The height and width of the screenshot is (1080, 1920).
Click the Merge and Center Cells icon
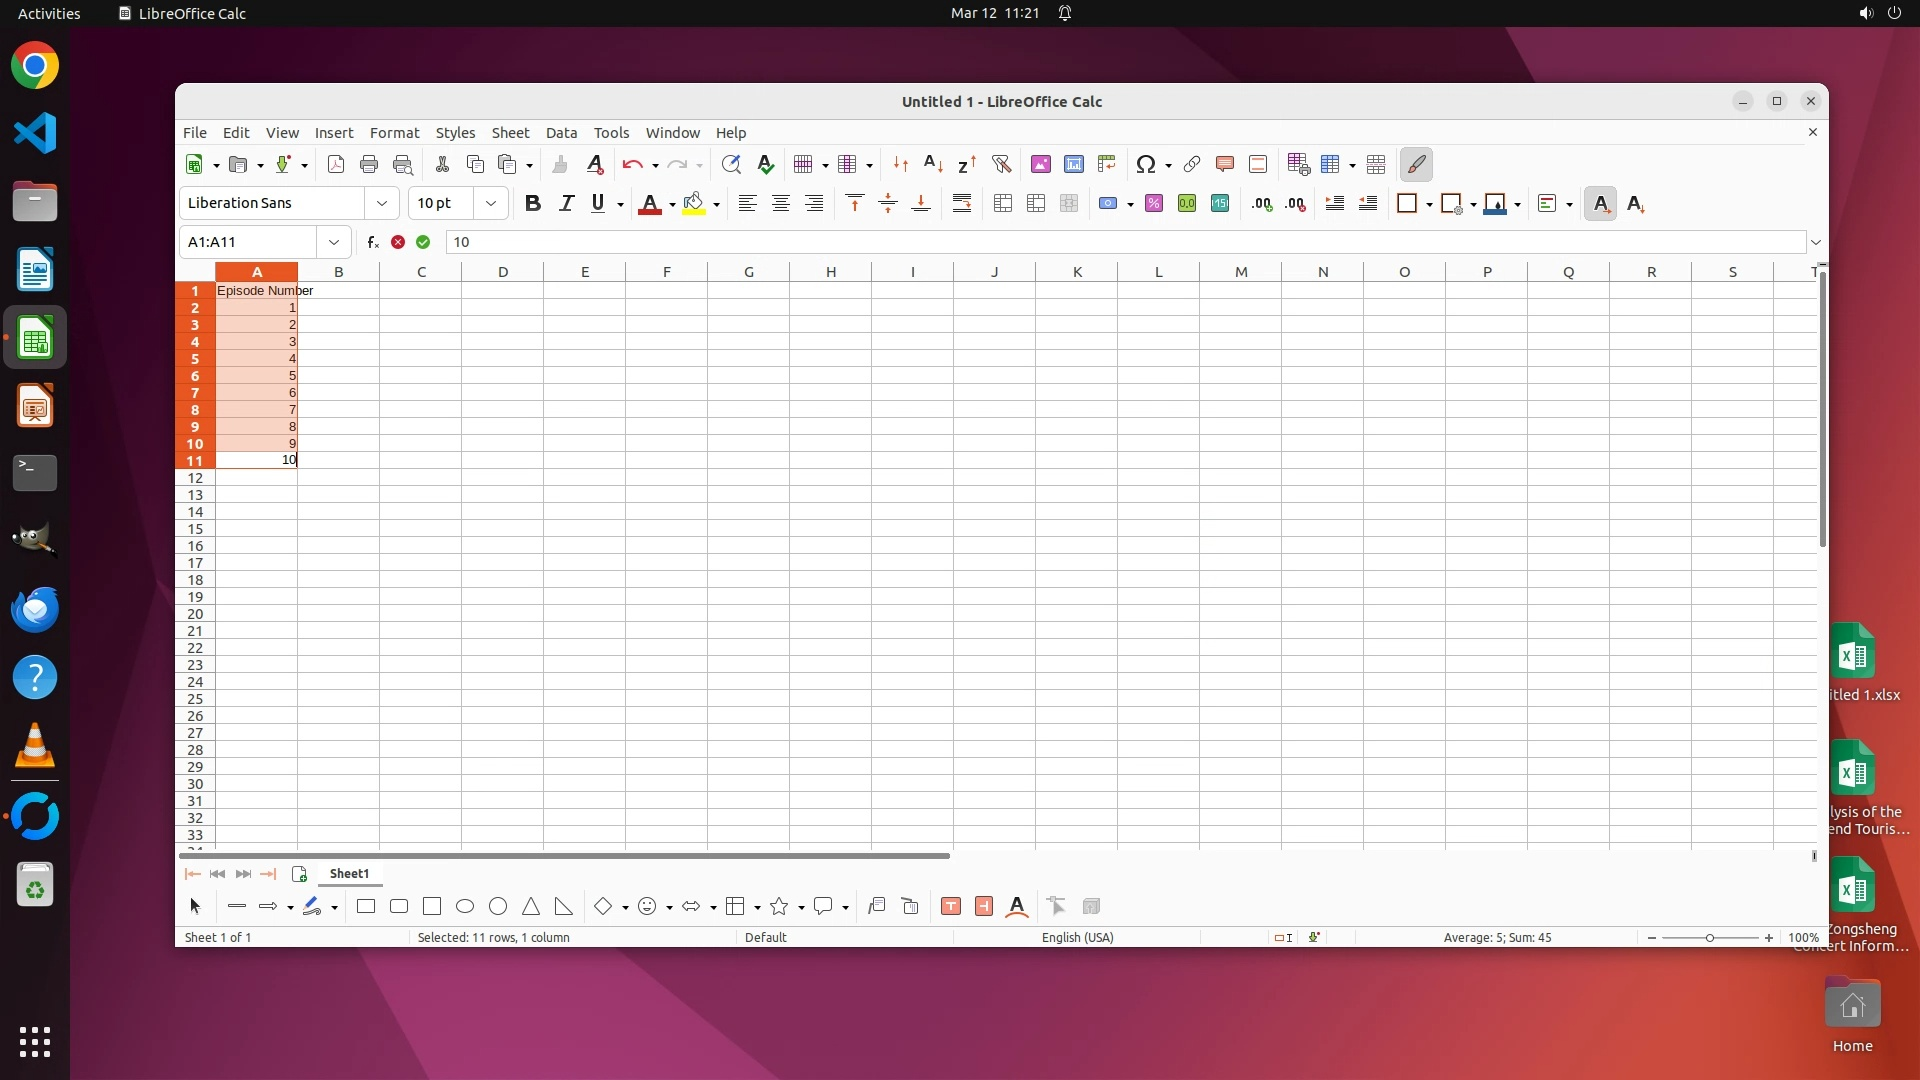[x=1003, y=203]
